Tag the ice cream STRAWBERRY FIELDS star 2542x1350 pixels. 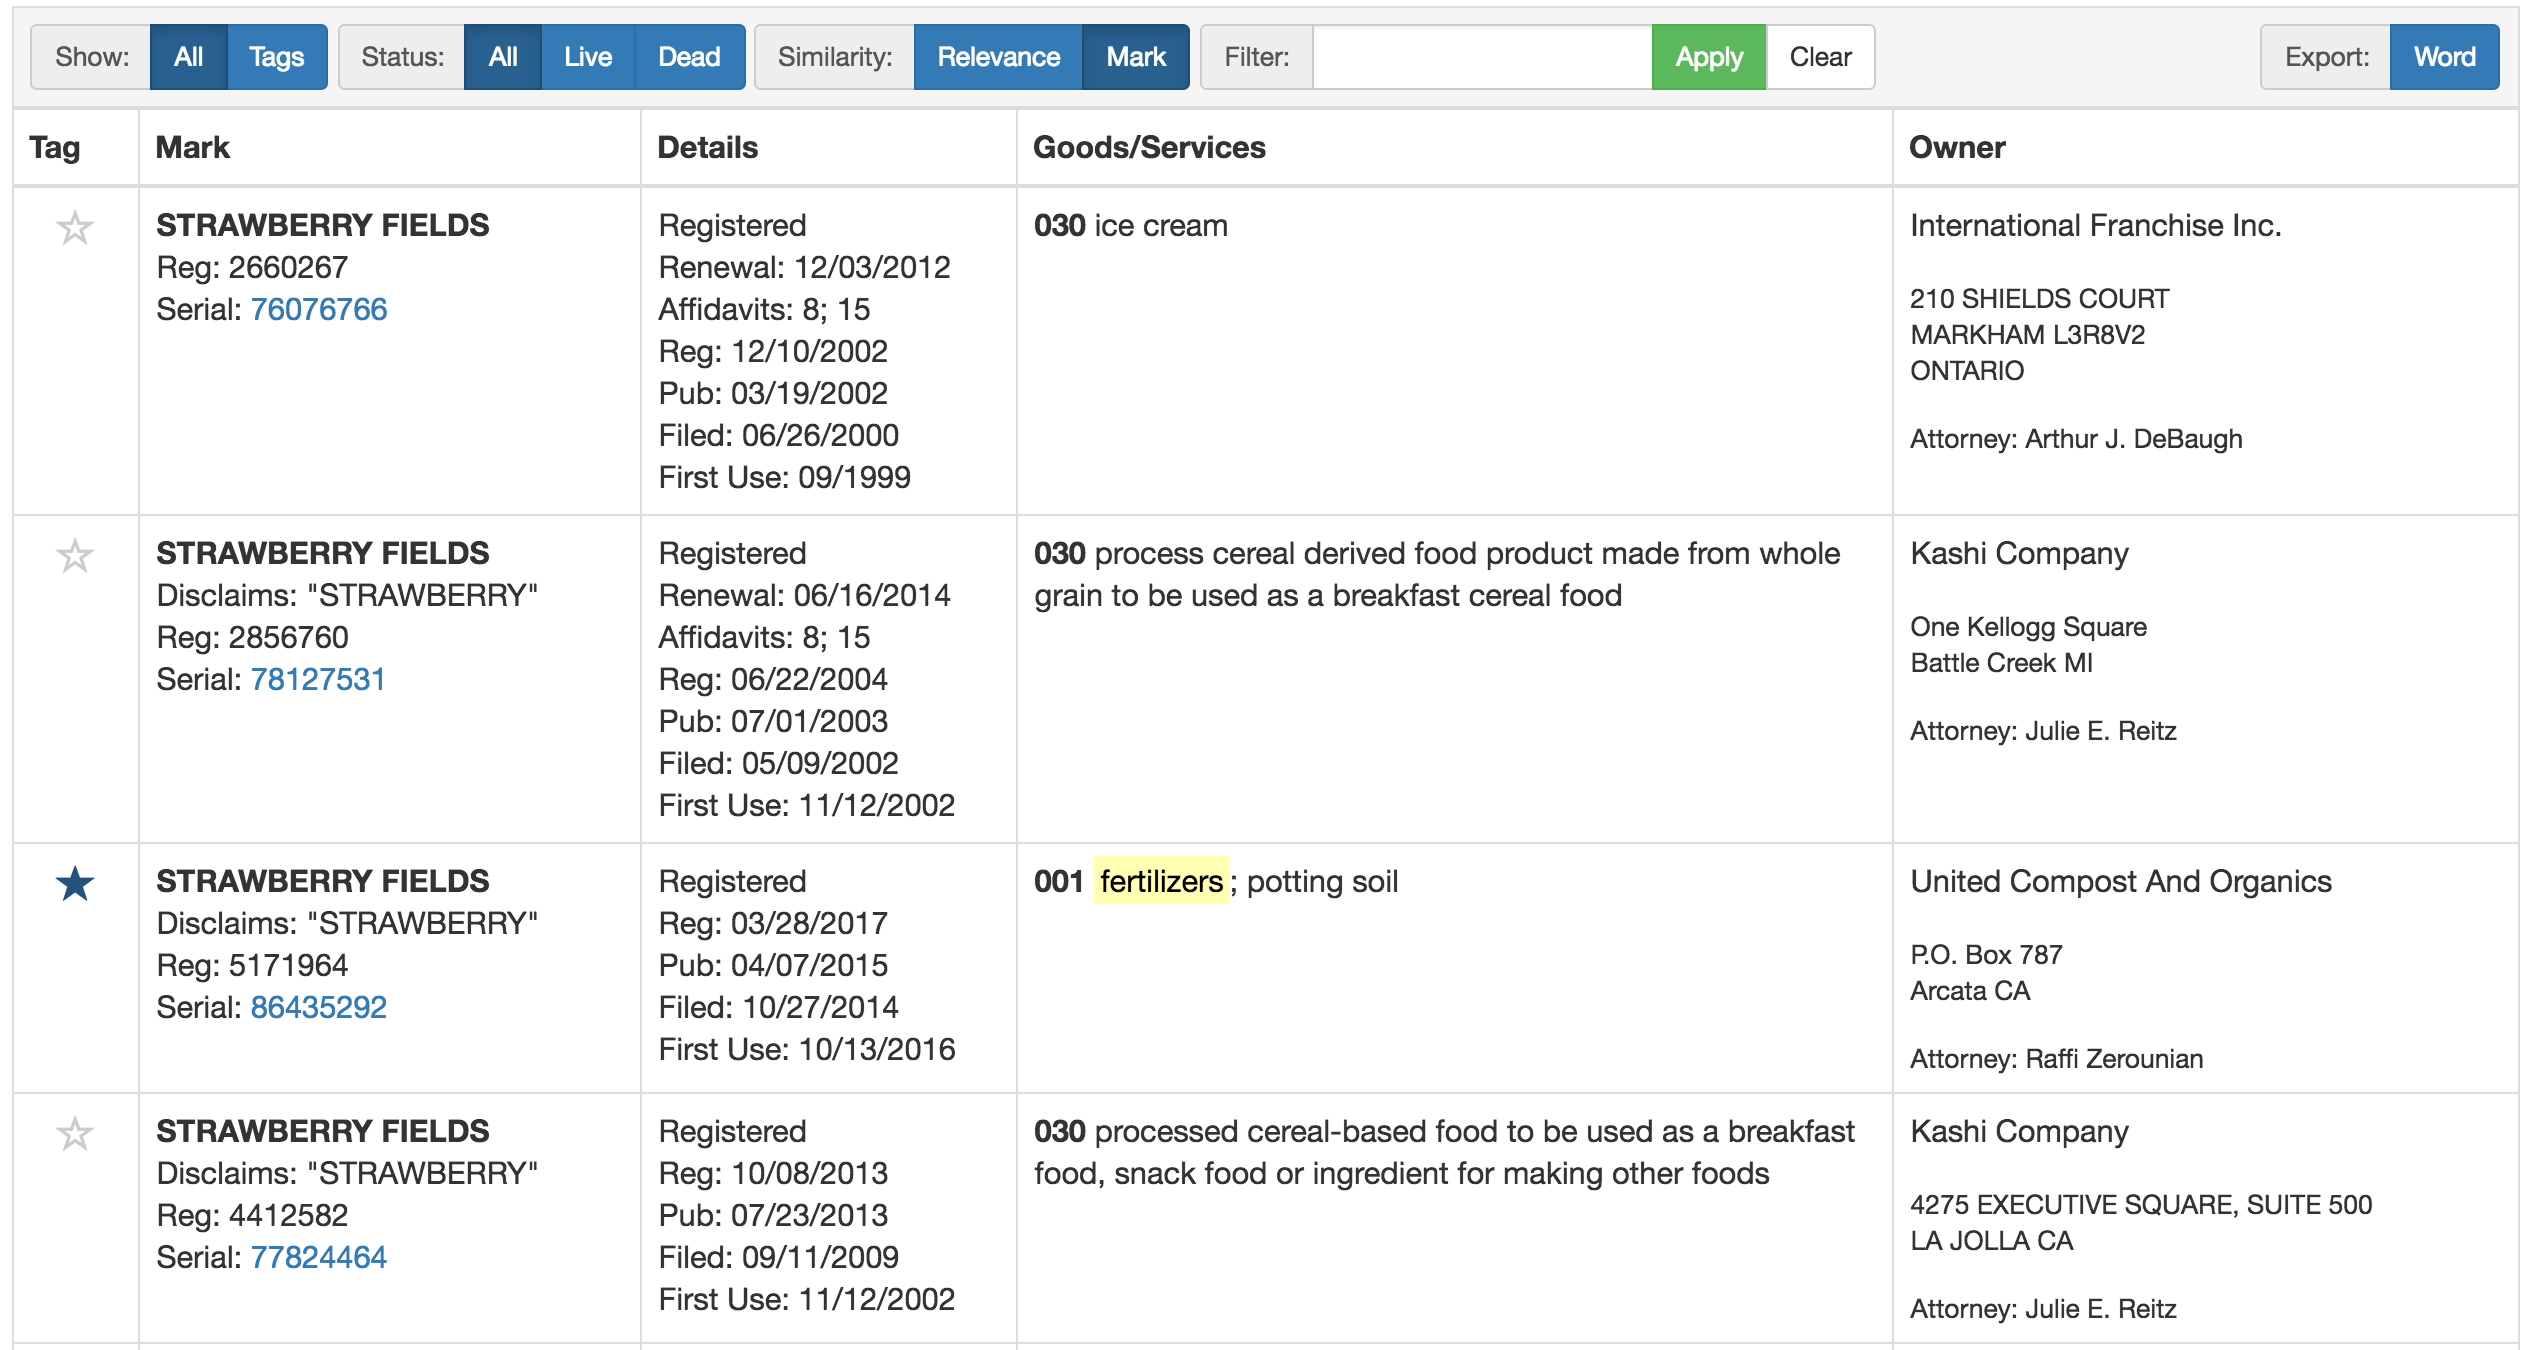tap(75, 228)
